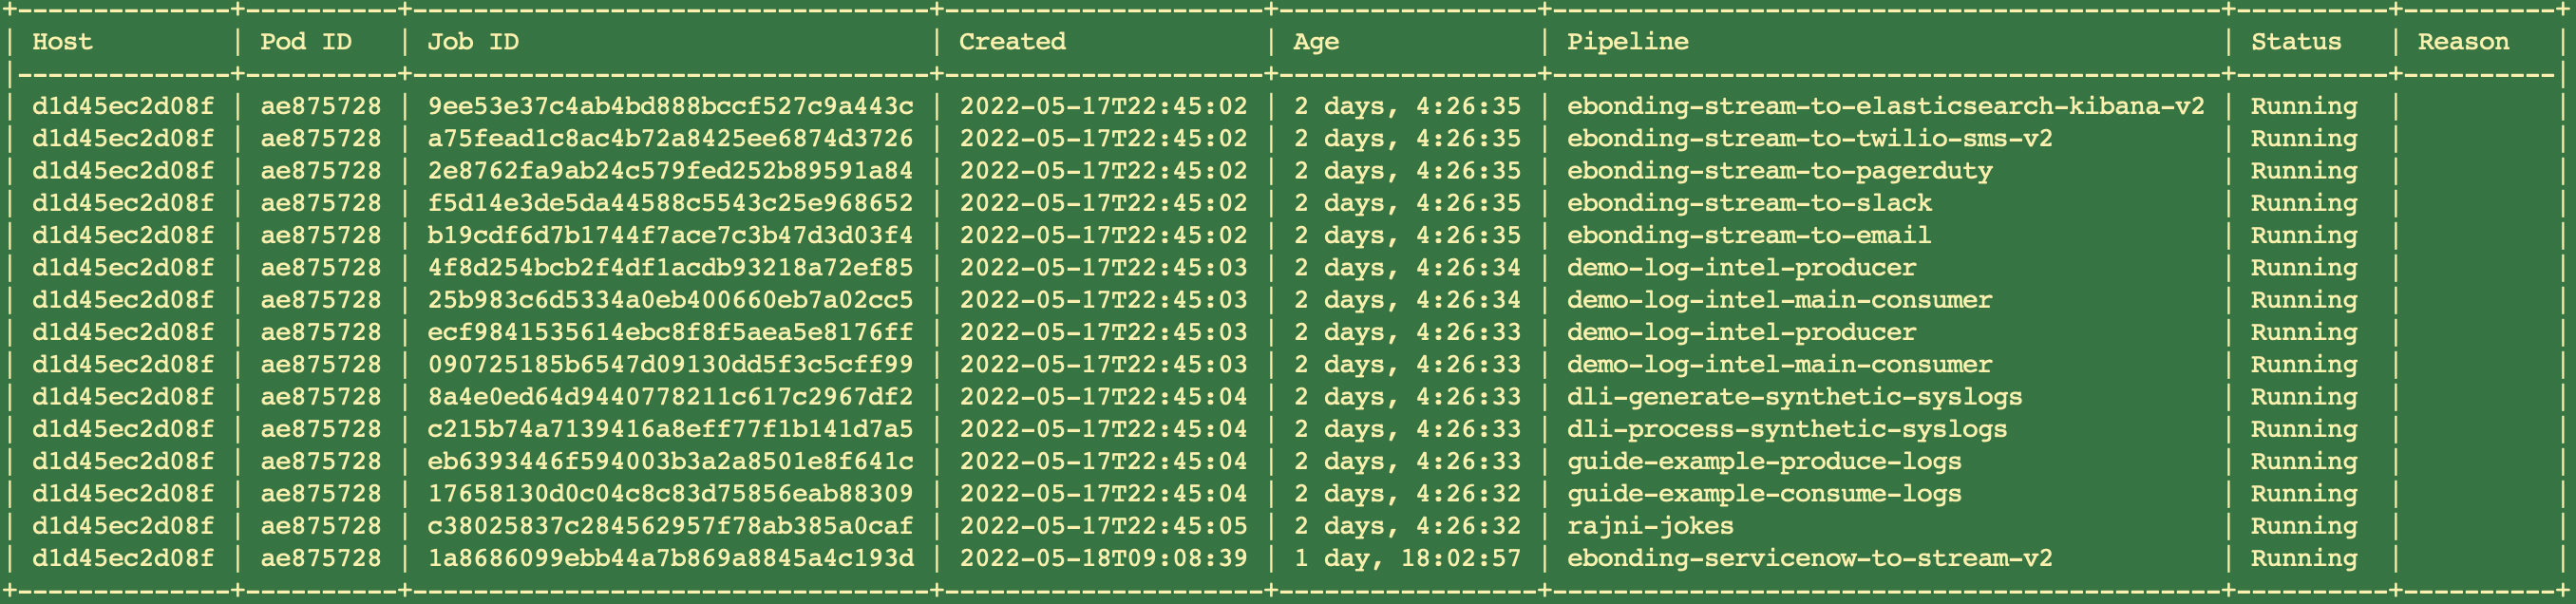Click the ebonding-stream-to-slack pipeline name
2576x604 pixels.
coord(1749,203)
